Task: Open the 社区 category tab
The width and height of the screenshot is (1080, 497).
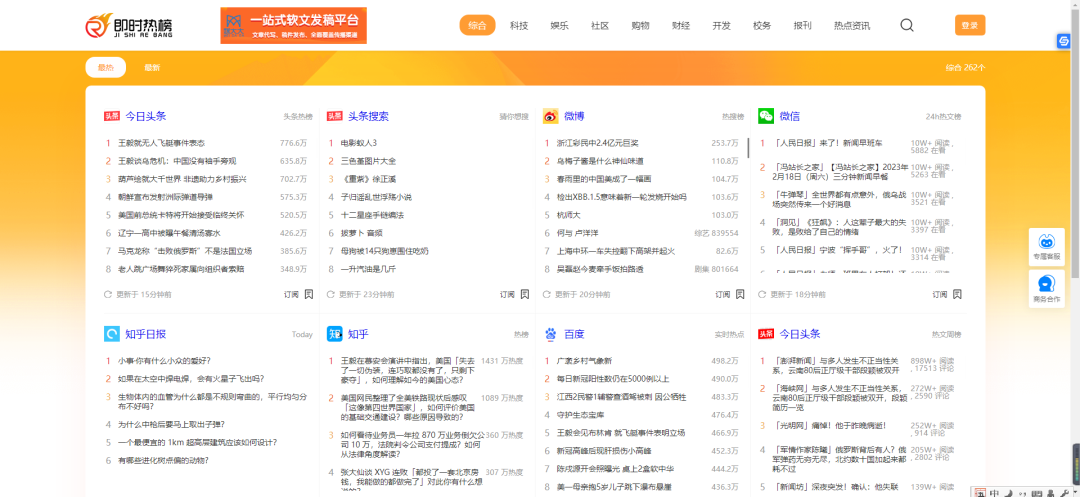Action: point(600,25)
